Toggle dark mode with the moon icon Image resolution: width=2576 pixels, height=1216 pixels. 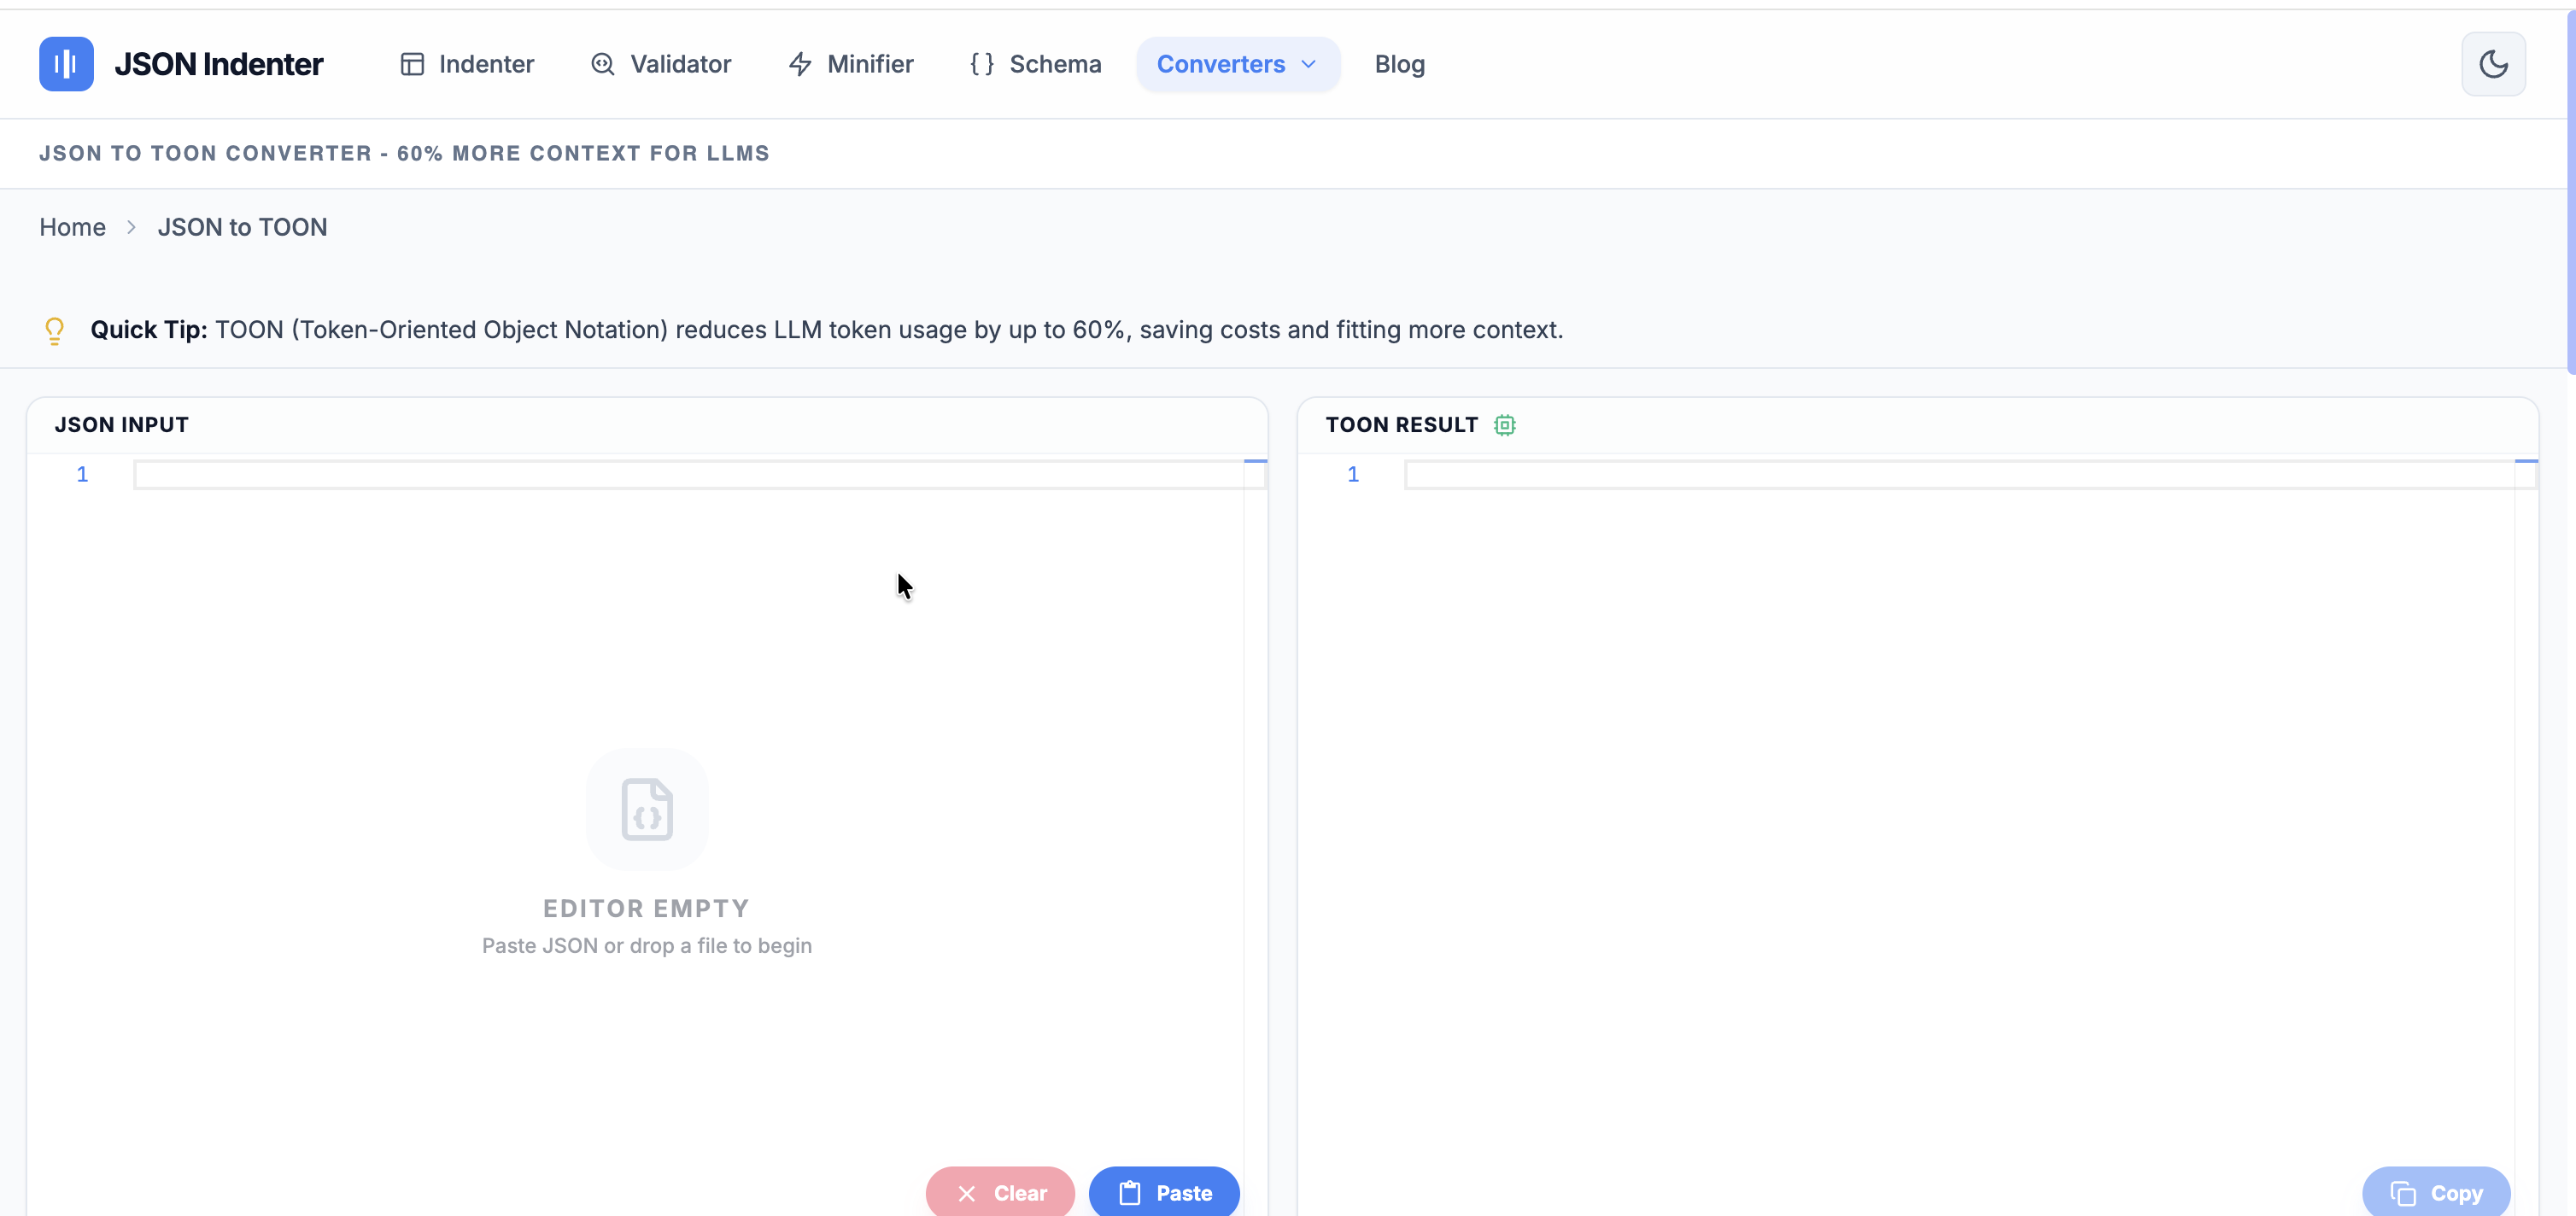point(2493,63)
